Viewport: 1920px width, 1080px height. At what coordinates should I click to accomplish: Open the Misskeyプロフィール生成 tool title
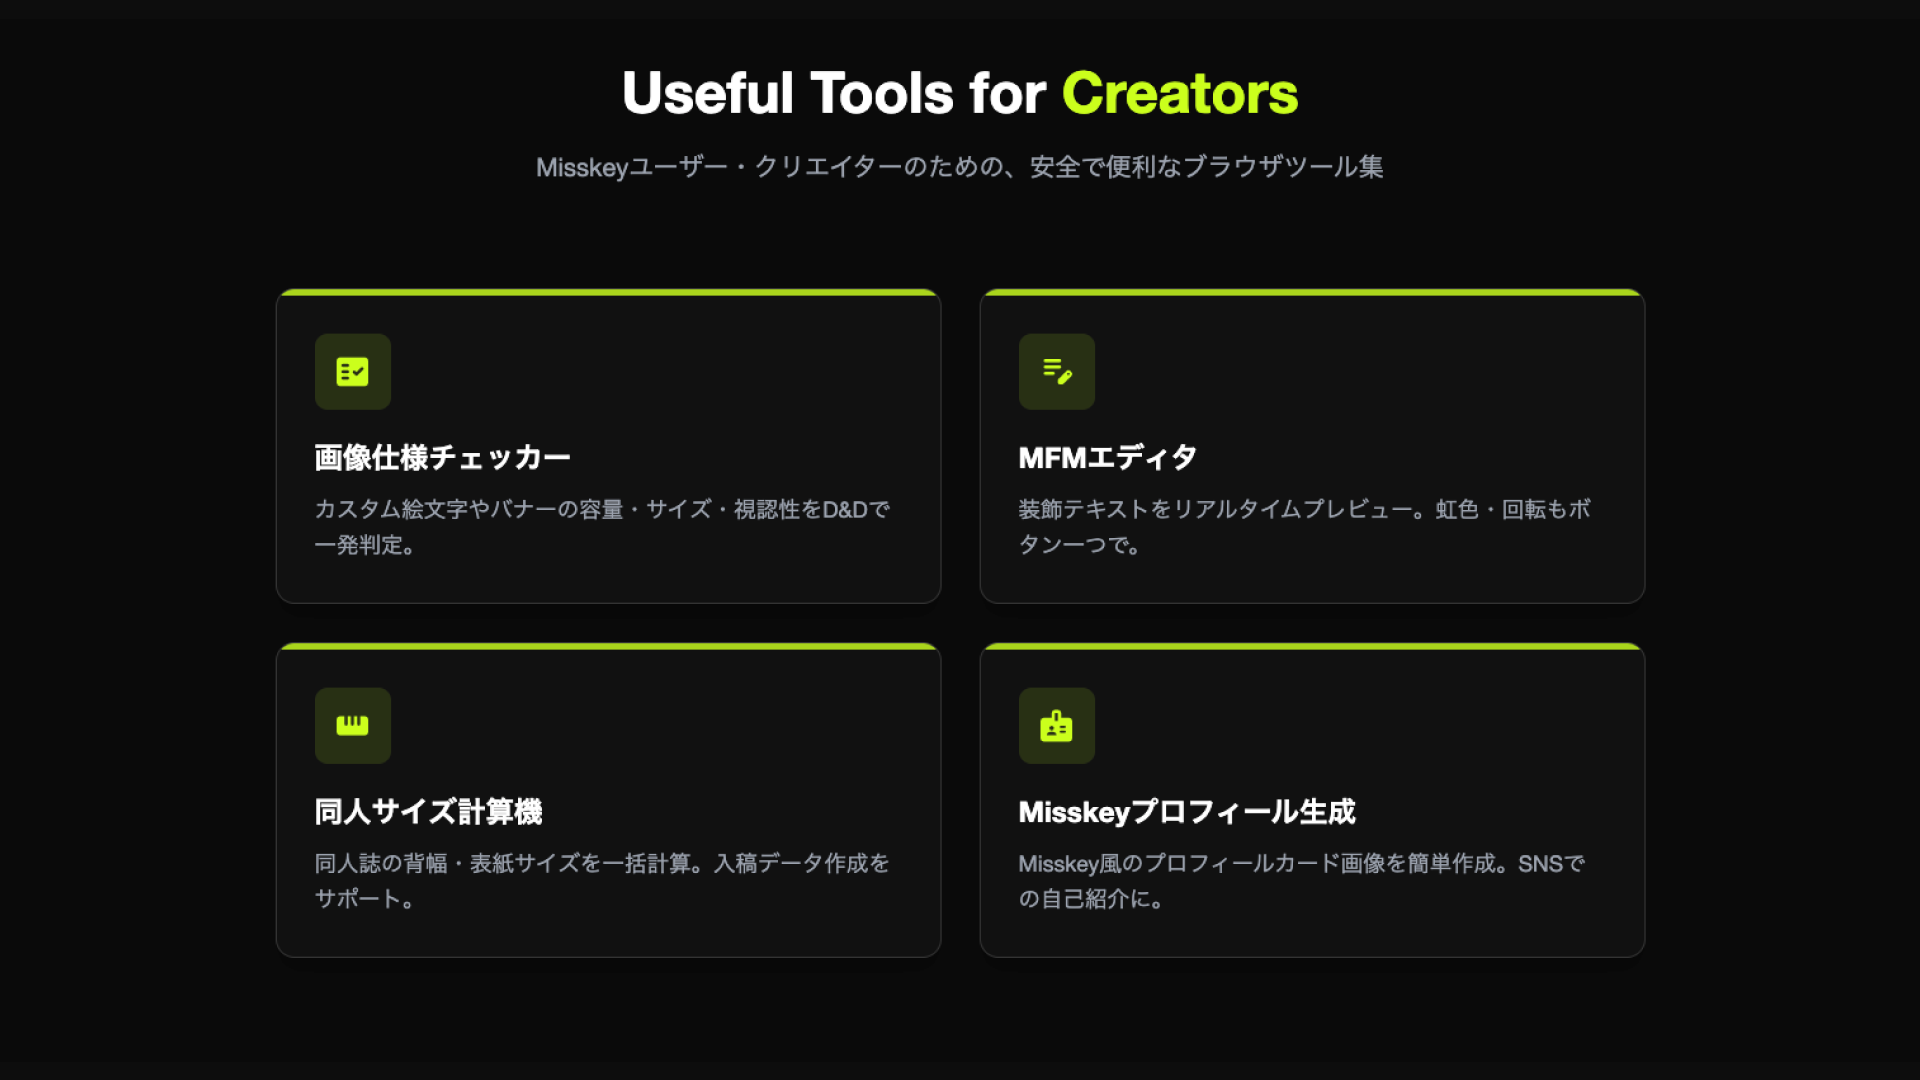pos(1187,812)
